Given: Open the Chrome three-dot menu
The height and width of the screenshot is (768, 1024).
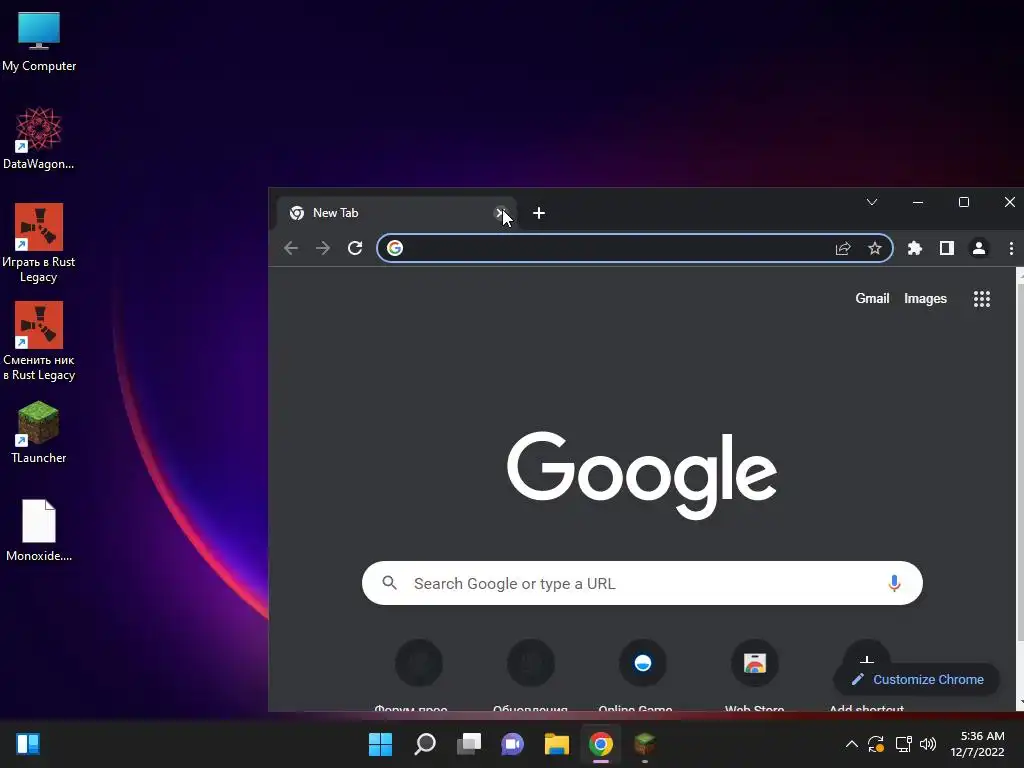Looking at the screenshot, I should (x=1011, y=248).
